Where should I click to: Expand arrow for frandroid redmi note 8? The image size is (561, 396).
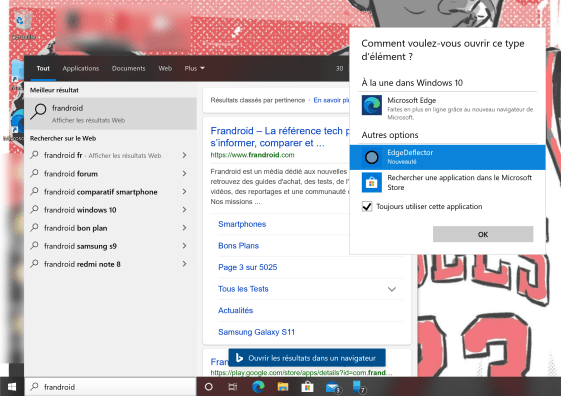(184, 264)
